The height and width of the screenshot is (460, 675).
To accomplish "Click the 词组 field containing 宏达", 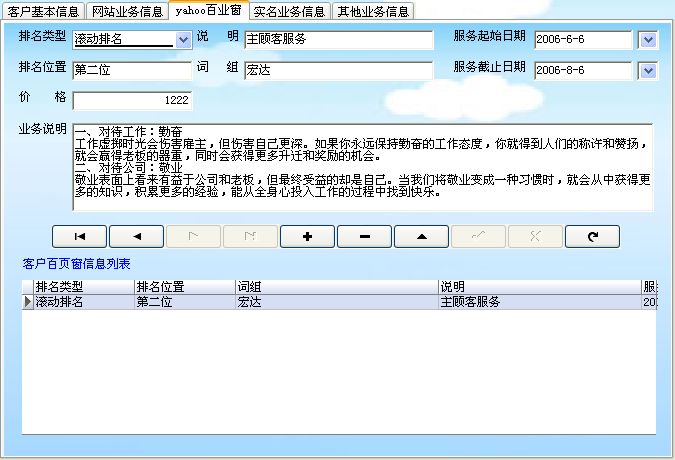I will (339, 71).
